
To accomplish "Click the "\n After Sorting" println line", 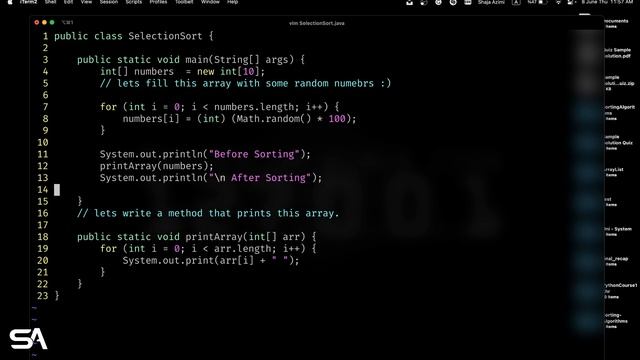I will 211,178.
